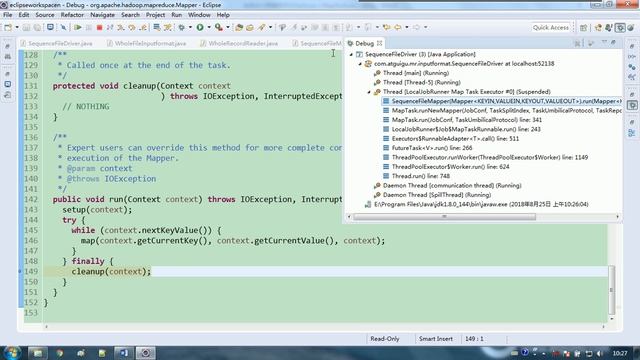Open the External Tools dropdown arrow
The height and width of the screenshot is (360, 640).
pos(228,27)
